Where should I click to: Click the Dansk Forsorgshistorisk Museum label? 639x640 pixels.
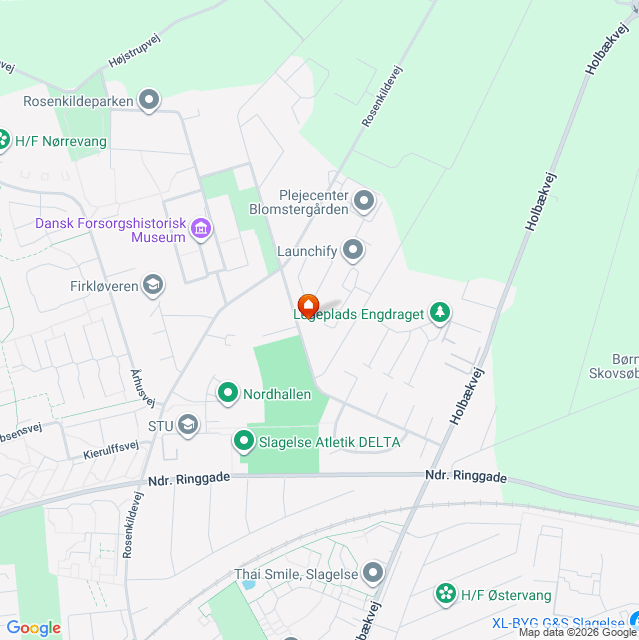pos(111,230)
